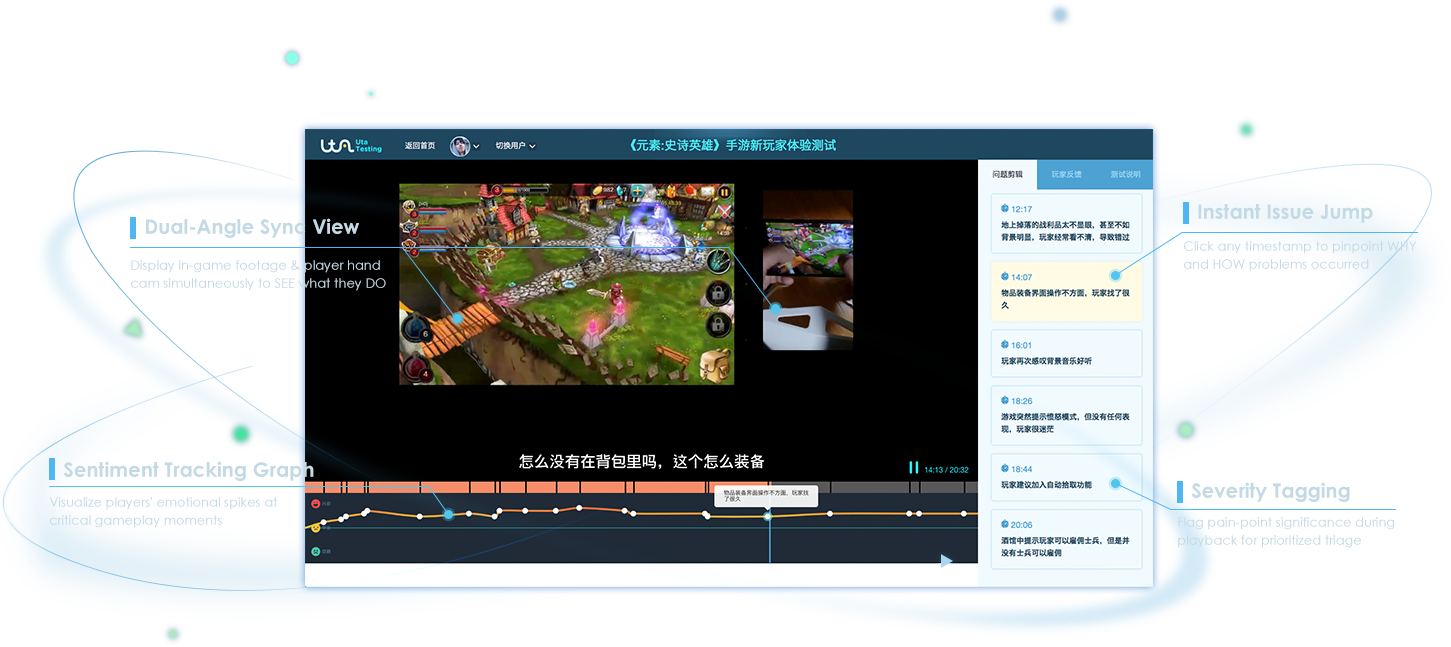Click the green negative emotion face icon

click(315, 551)
